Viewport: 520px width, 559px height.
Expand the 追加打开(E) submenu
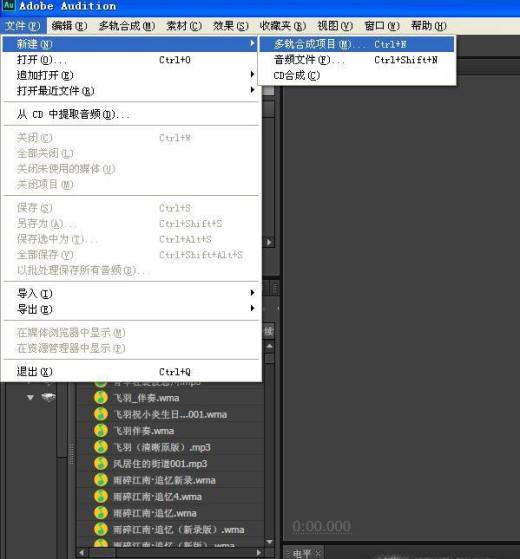coord(130,75)
